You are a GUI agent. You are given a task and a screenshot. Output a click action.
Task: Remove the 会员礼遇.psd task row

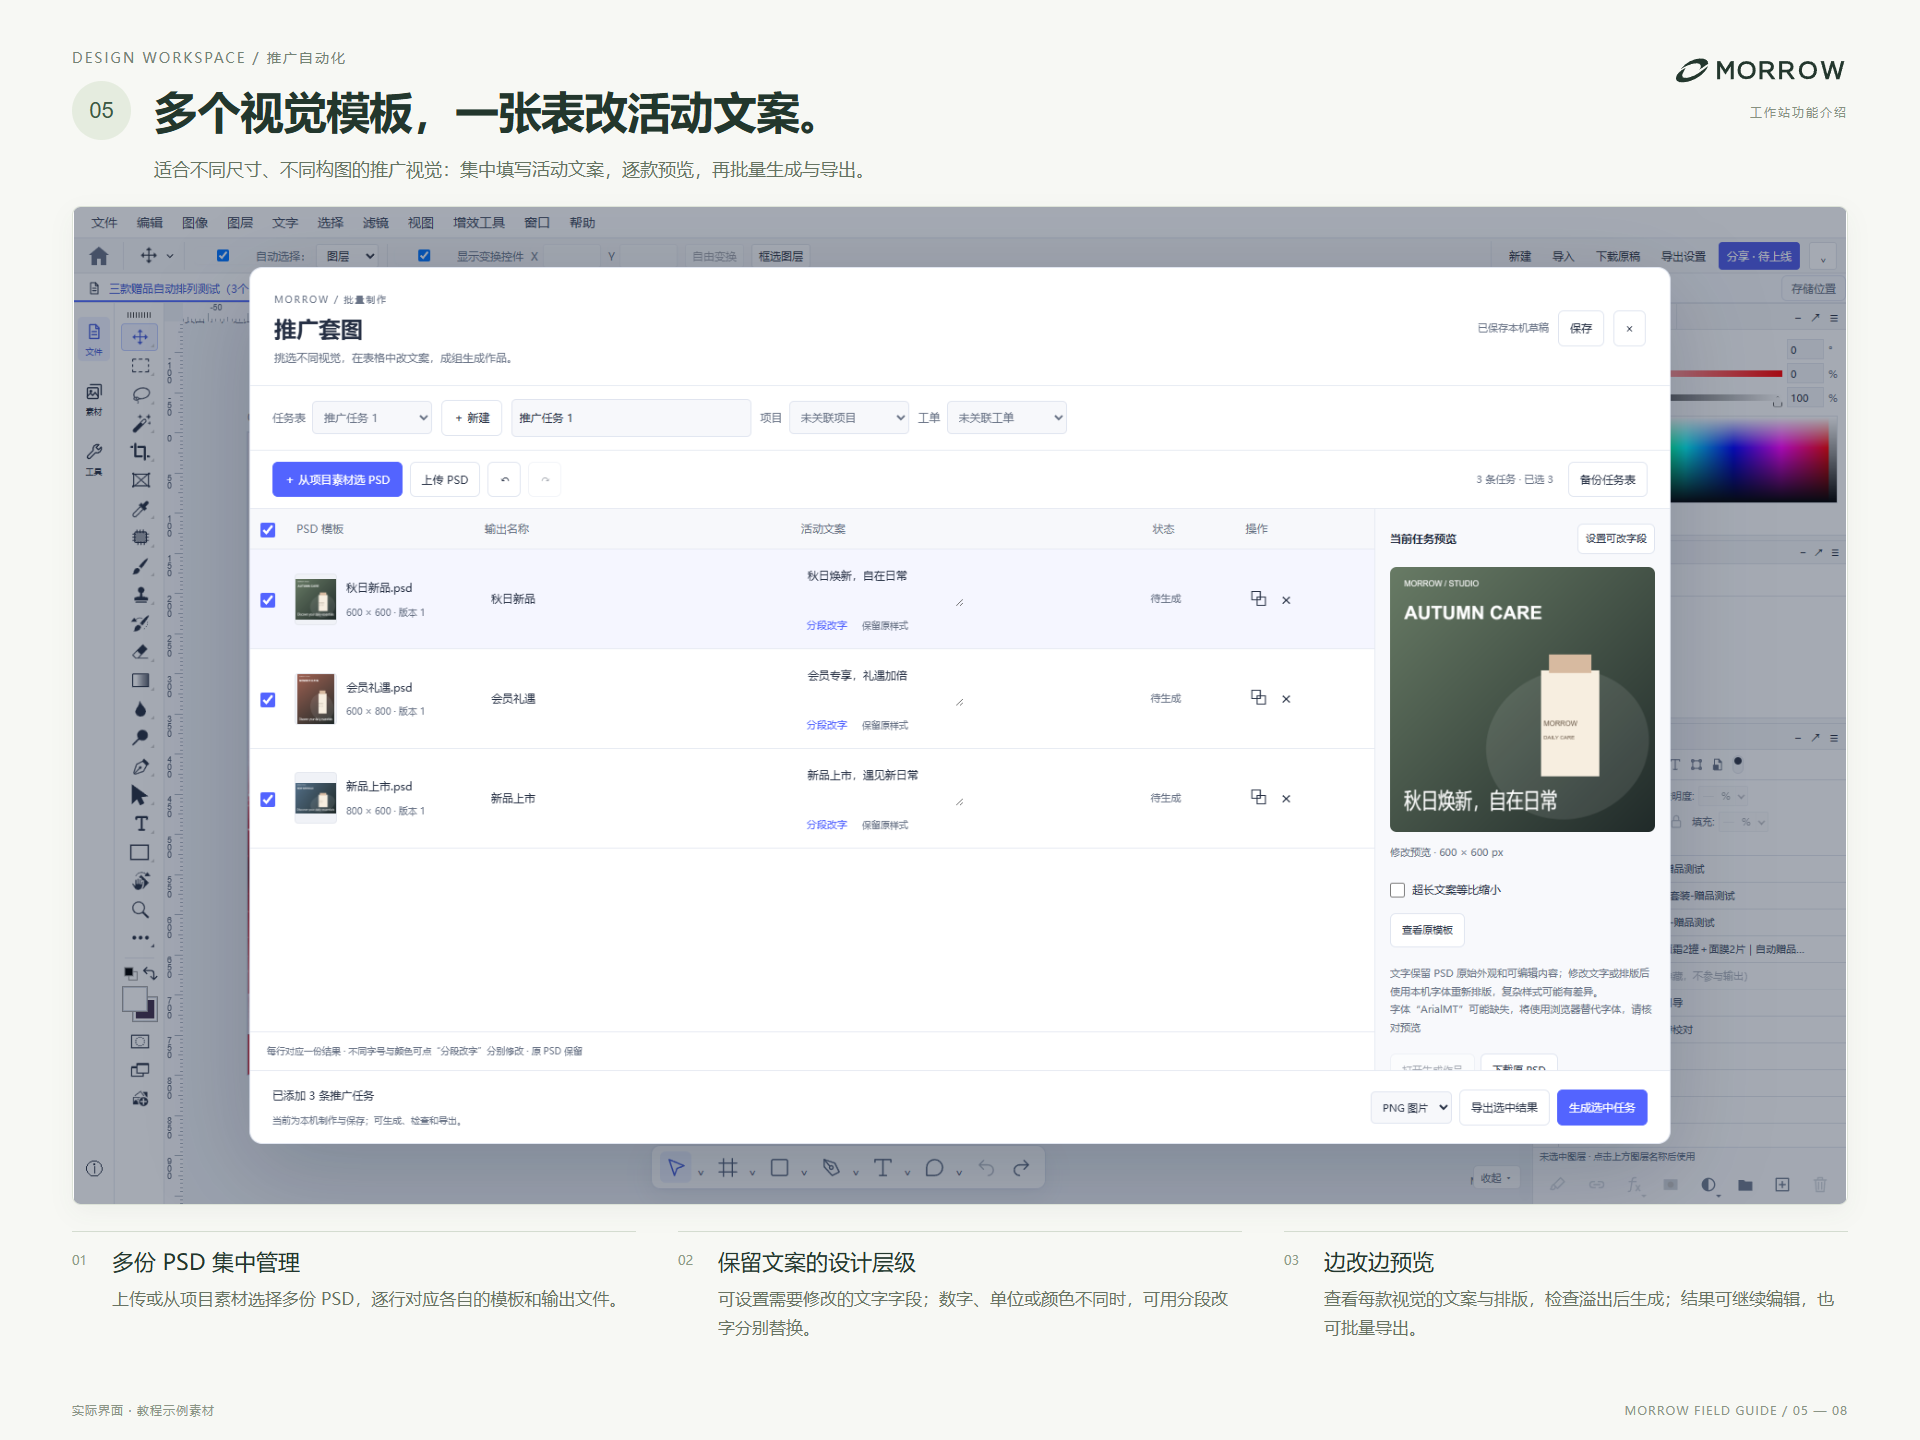tap(1286, 700)
